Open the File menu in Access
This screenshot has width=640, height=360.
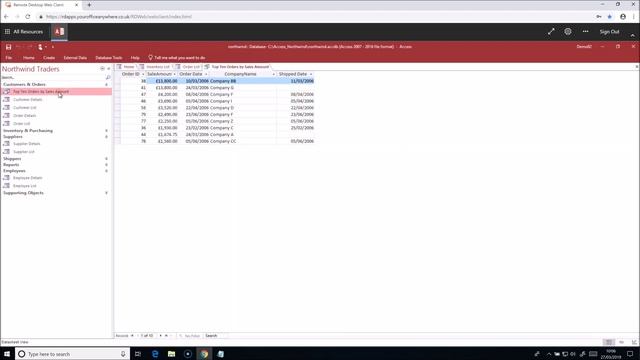9,58
